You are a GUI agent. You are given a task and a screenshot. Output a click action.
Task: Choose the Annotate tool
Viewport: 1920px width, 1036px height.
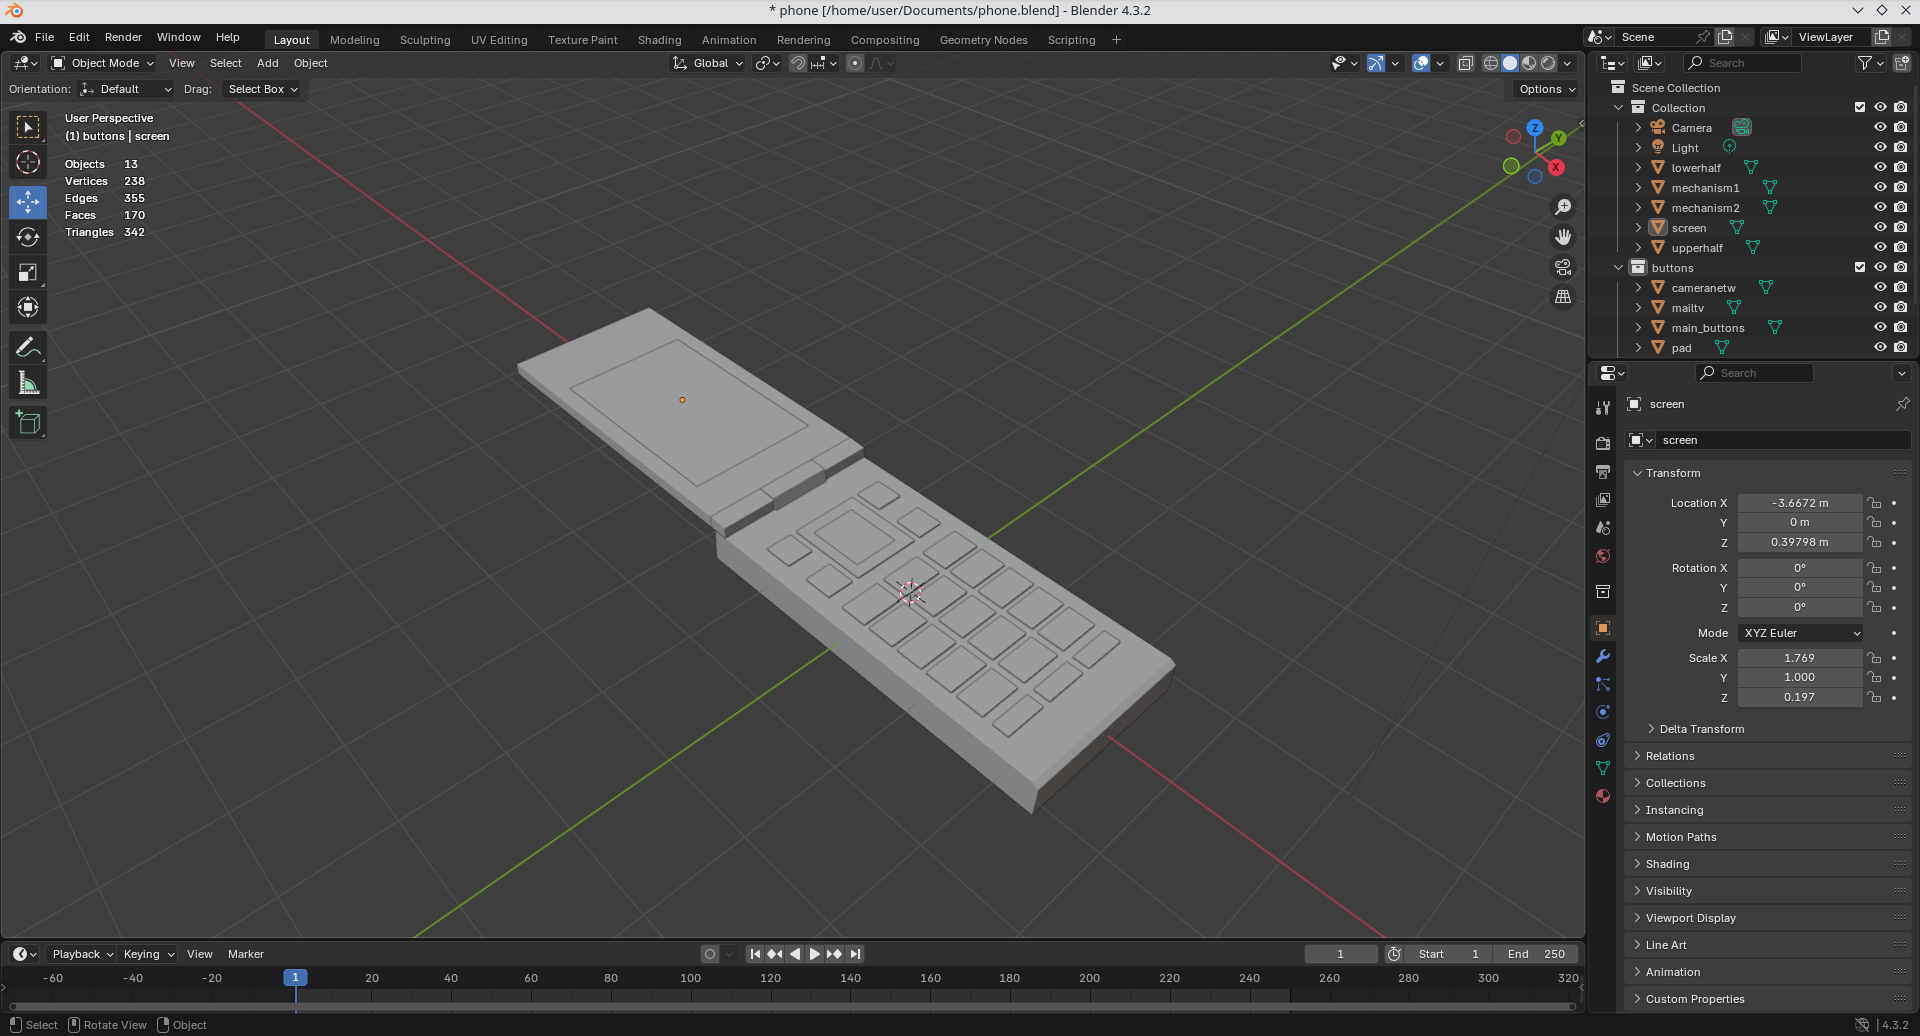(28, 347)
